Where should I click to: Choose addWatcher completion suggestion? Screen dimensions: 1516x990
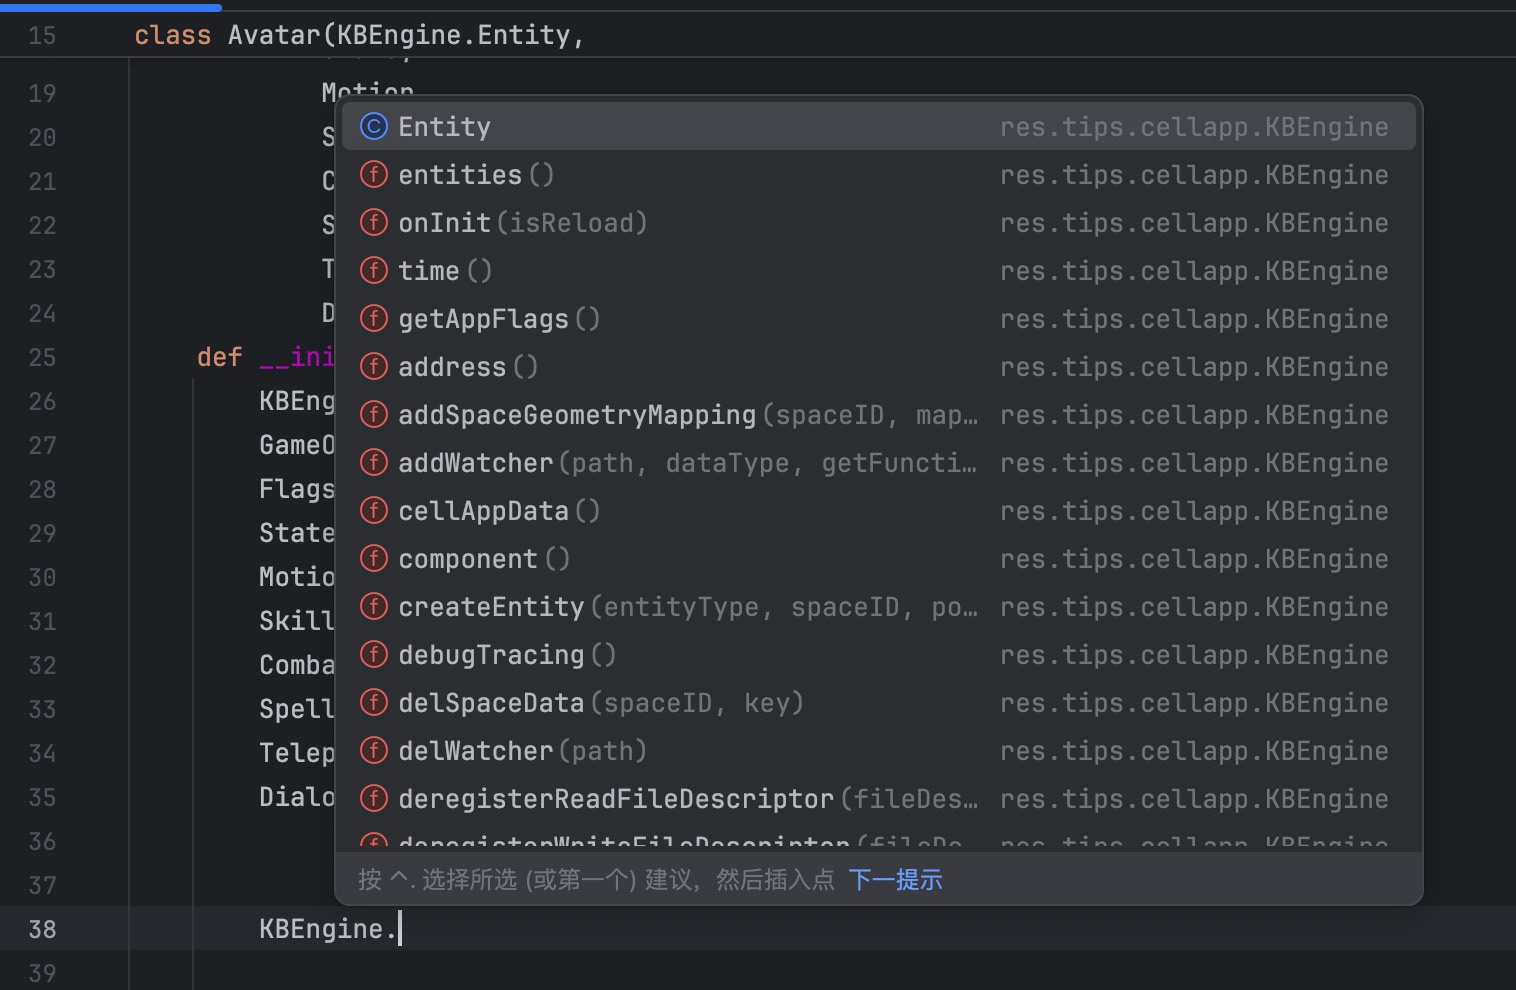tap(476, 463)
